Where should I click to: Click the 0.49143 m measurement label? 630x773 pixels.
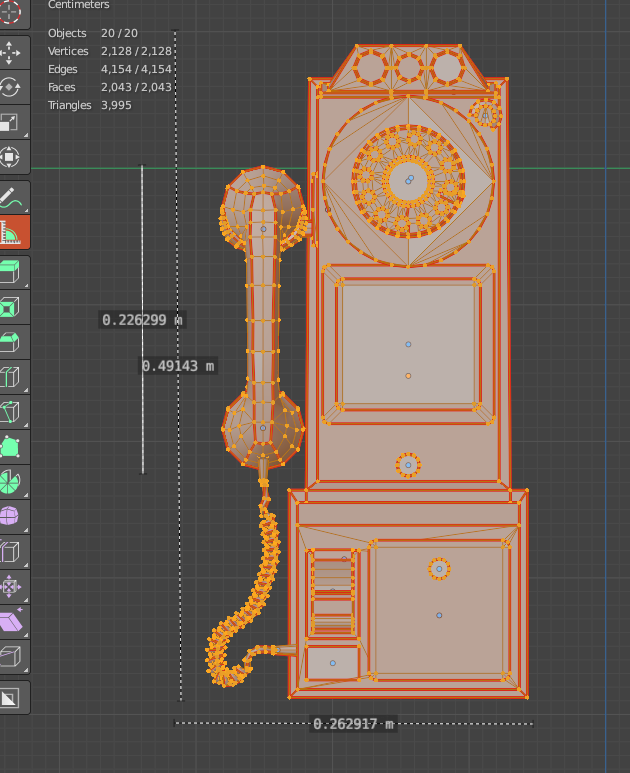point(178,366)
